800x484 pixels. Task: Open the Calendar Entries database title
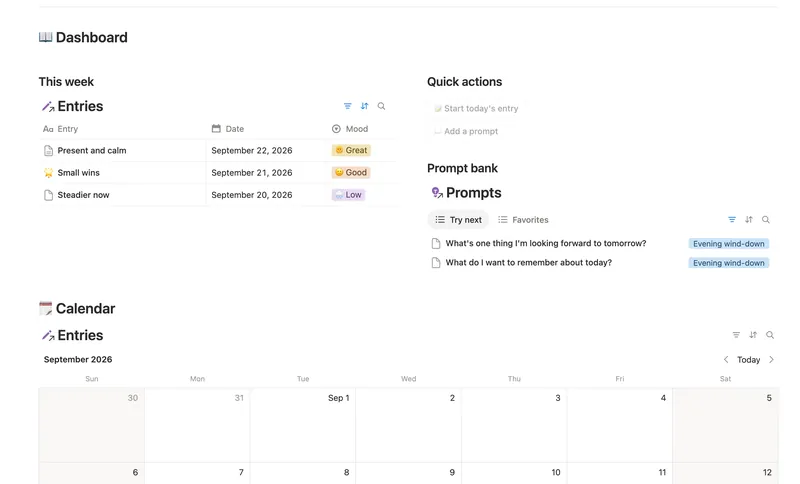click(80, 335)
